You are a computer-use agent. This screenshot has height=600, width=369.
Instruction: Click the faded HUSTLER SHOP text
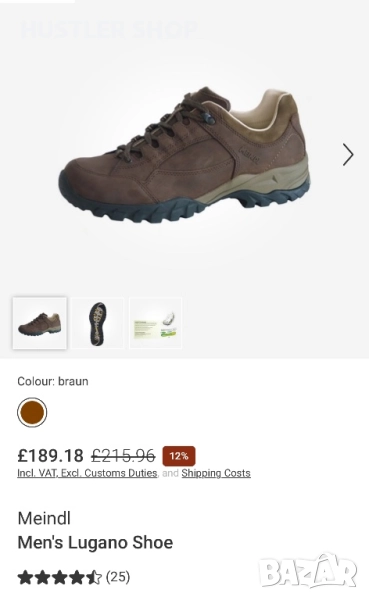tap(109, 29)
